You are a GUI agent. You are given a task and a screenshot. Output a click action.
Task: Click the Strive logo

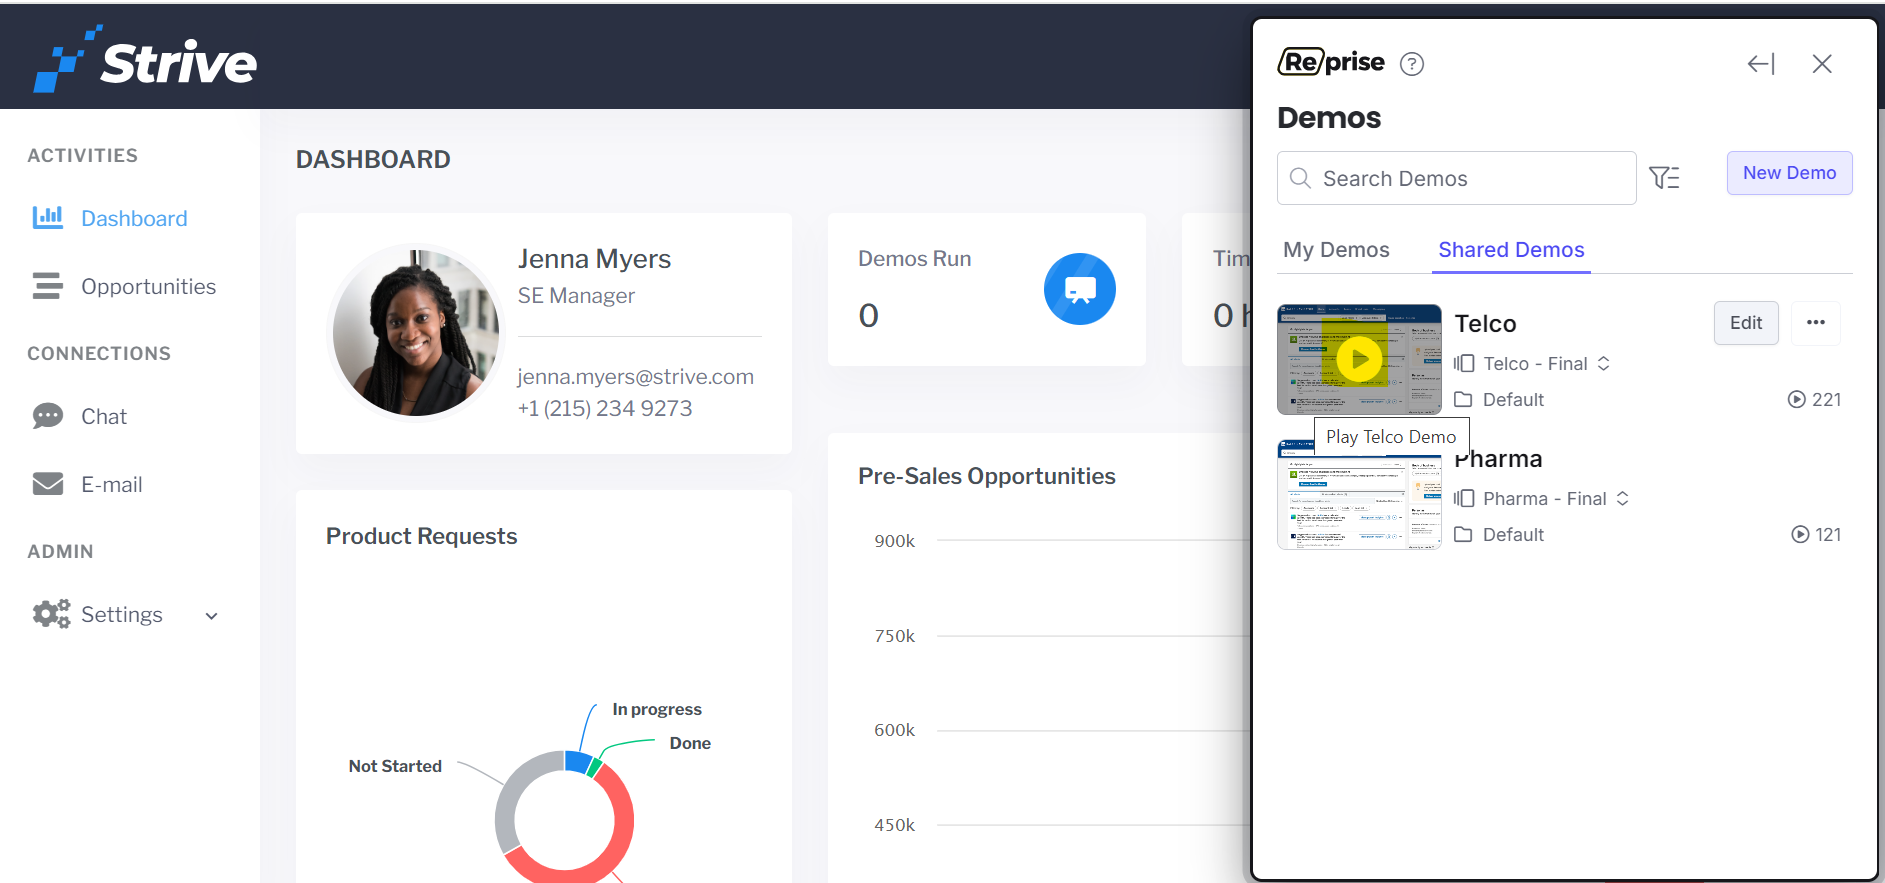pos(146,60)
